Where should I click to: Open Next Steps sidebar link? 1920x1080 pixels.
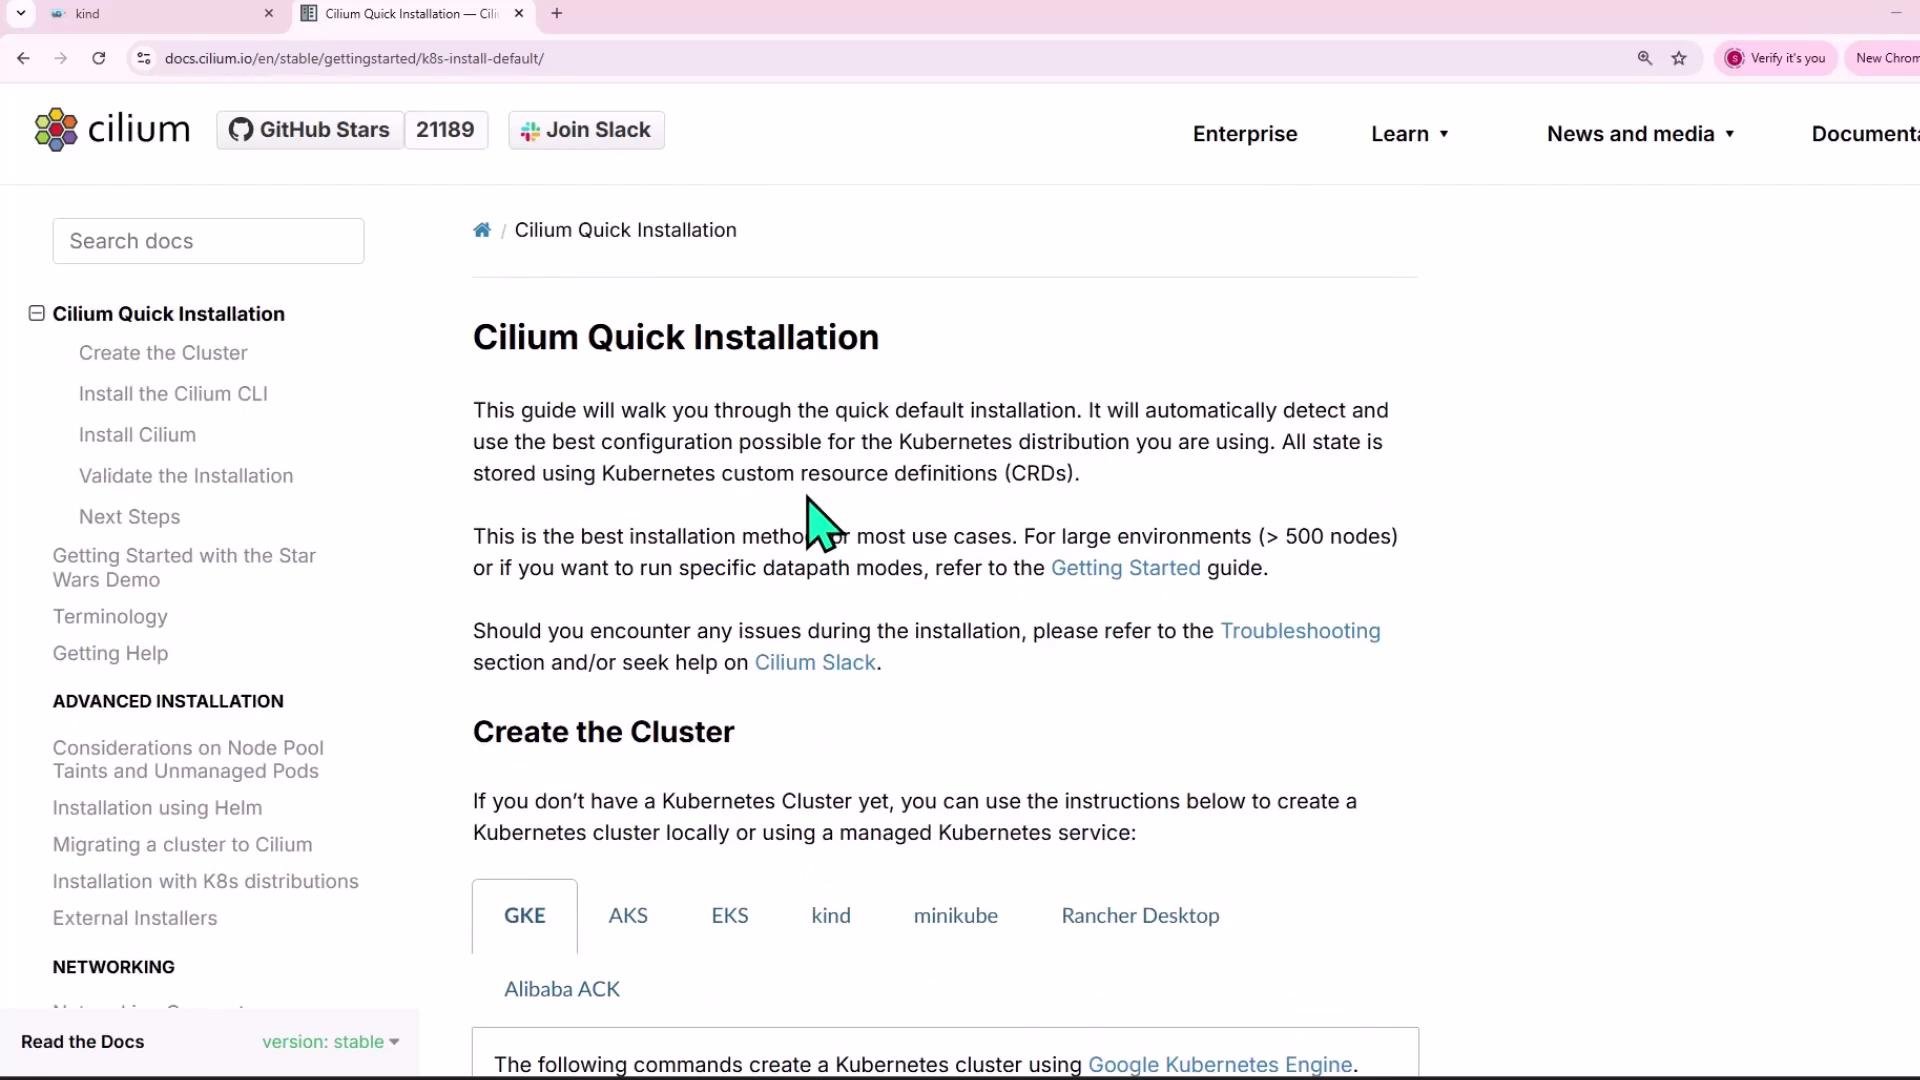(129, 517)
